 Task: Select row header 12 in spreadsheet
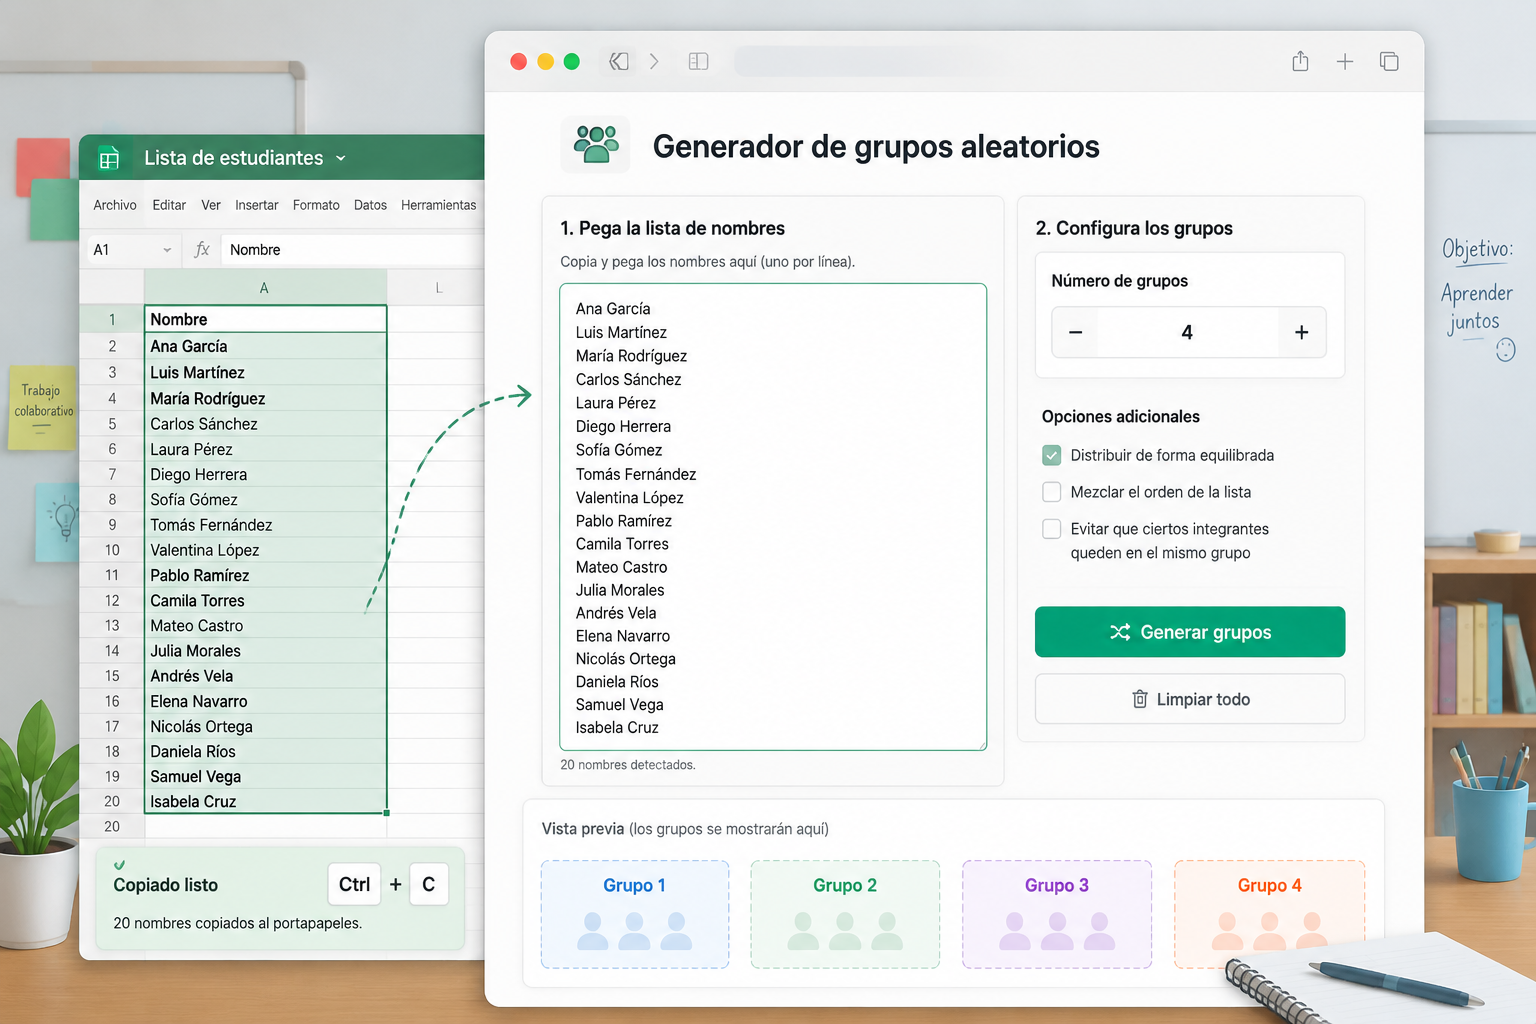coord(112,600)
